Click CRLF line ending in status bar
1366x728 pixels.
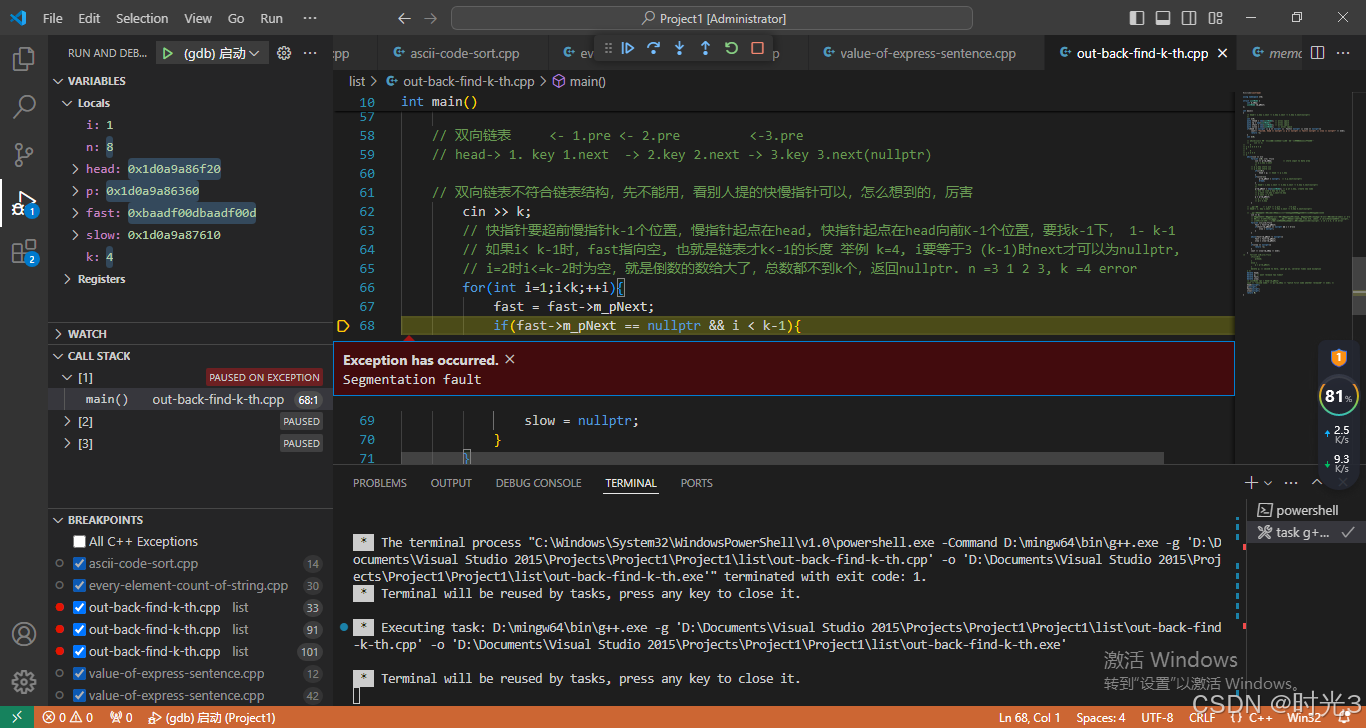pyautogui.click(x=1202, y=718)
